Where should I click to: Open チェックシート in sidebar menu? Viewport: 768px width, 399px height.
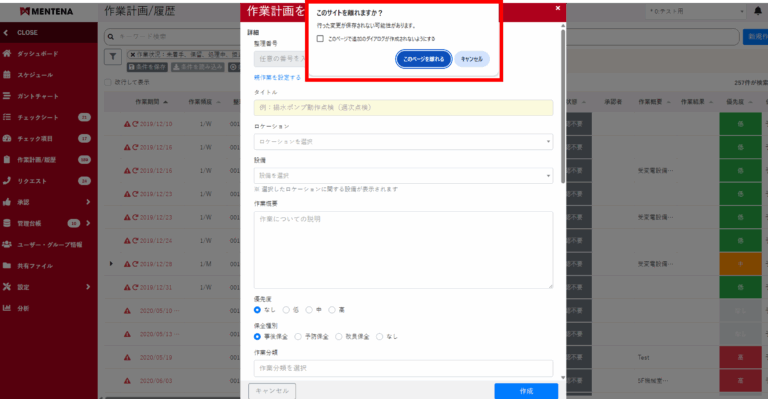tap(48, 117)
